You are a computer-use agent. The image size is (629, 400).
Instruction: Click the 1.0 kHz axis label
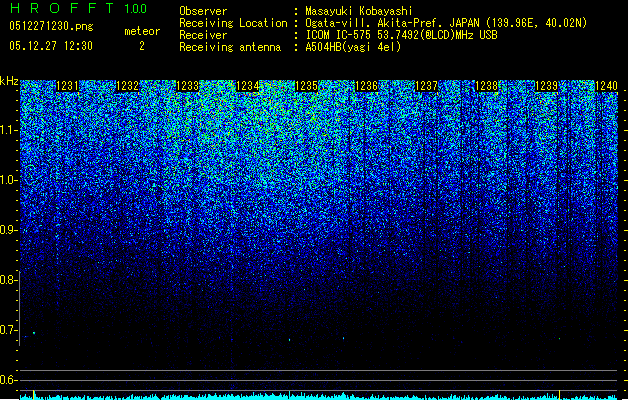(8, 181)
